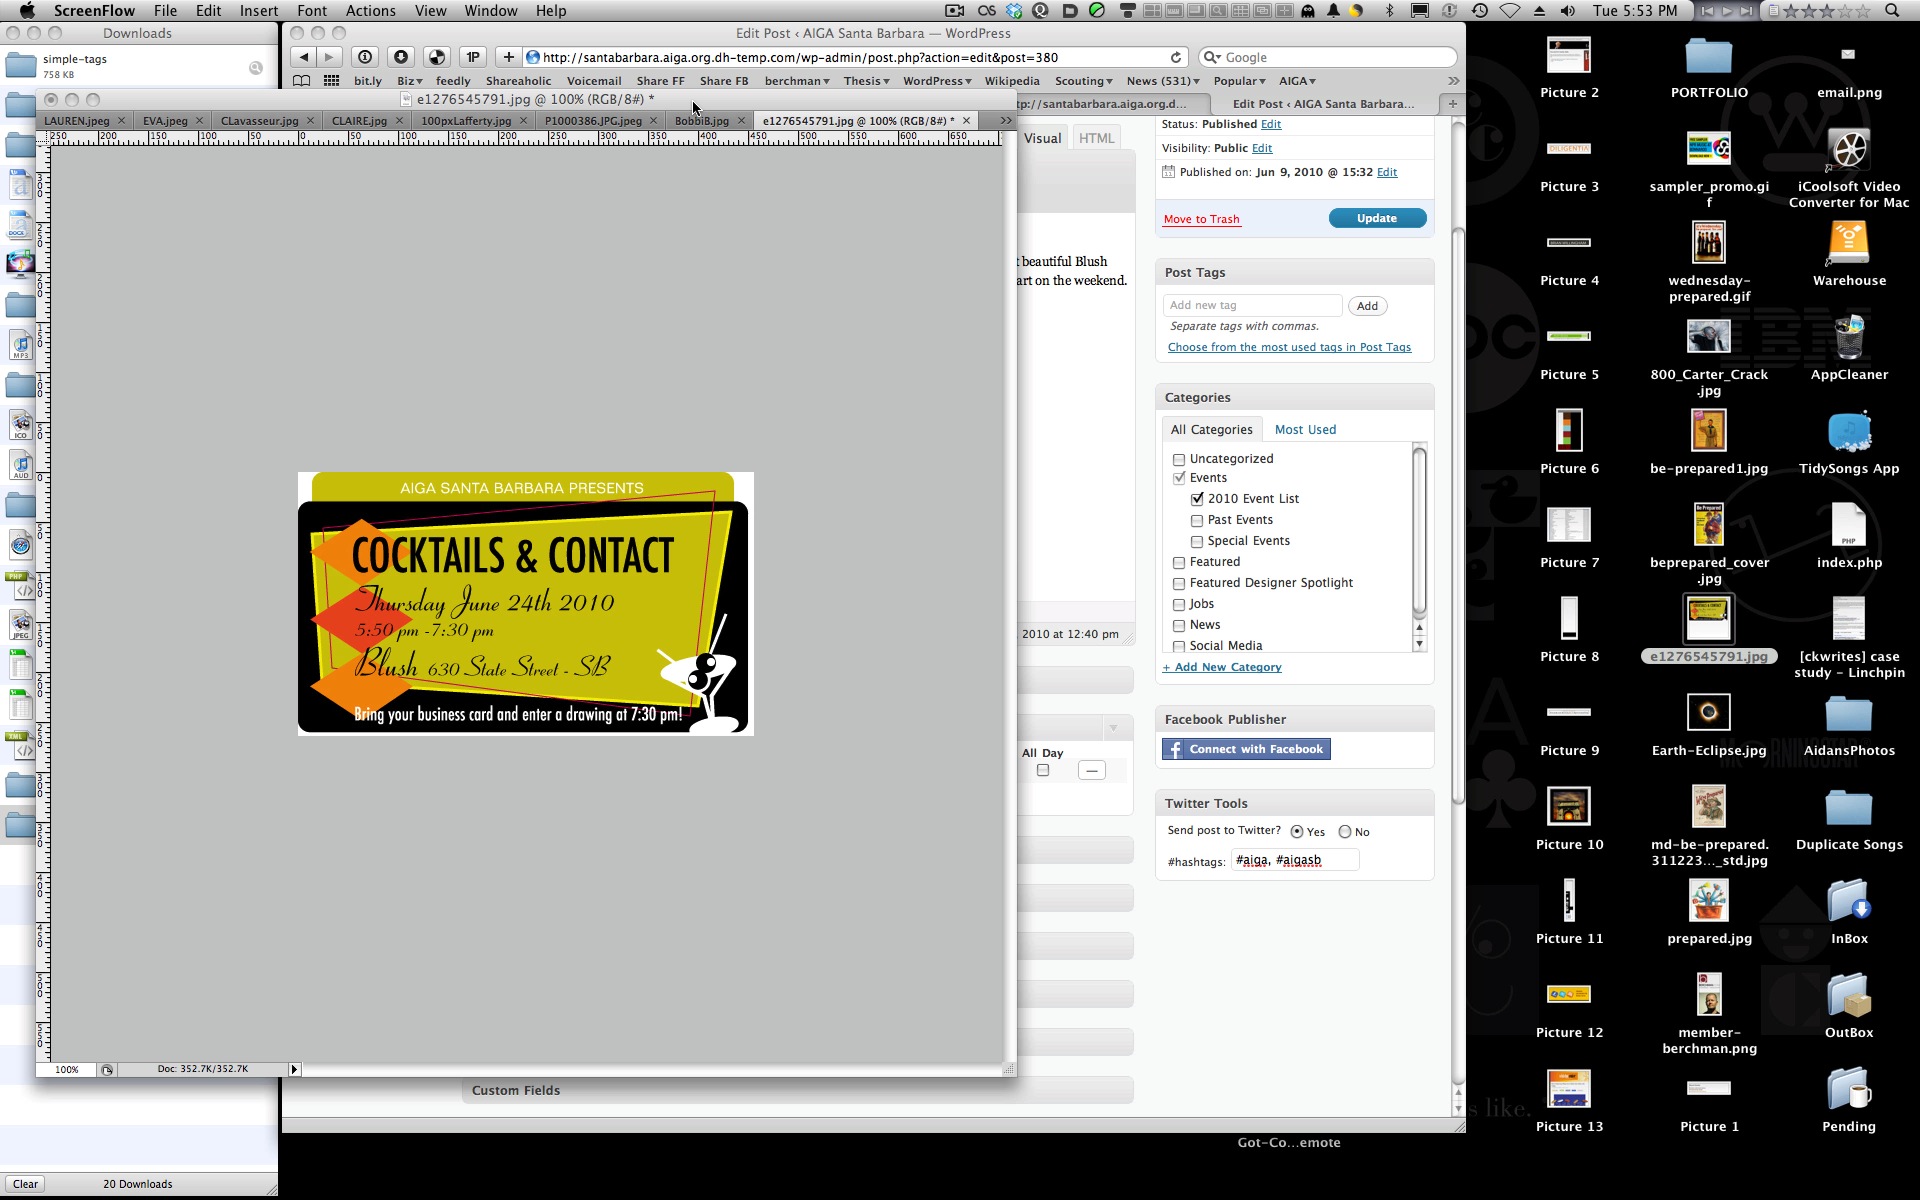Click the blue Update button
This screenshot has width=1920, height=1200.
point(1377,218)
